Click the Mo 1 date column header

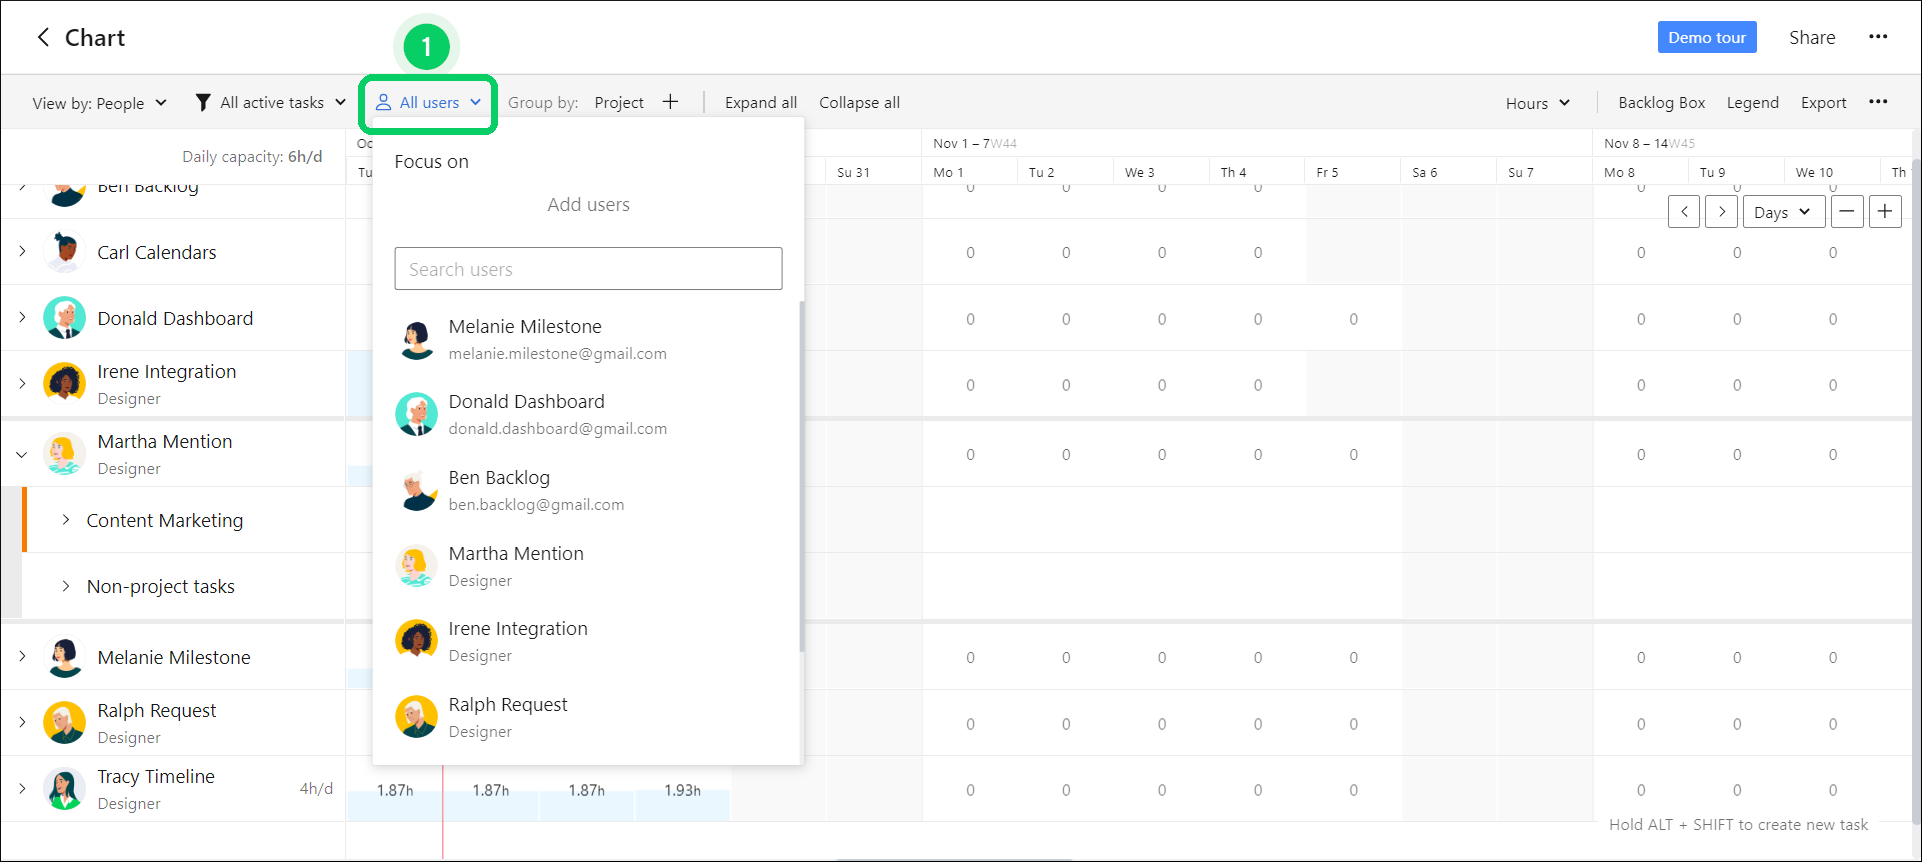coord(948,172)
